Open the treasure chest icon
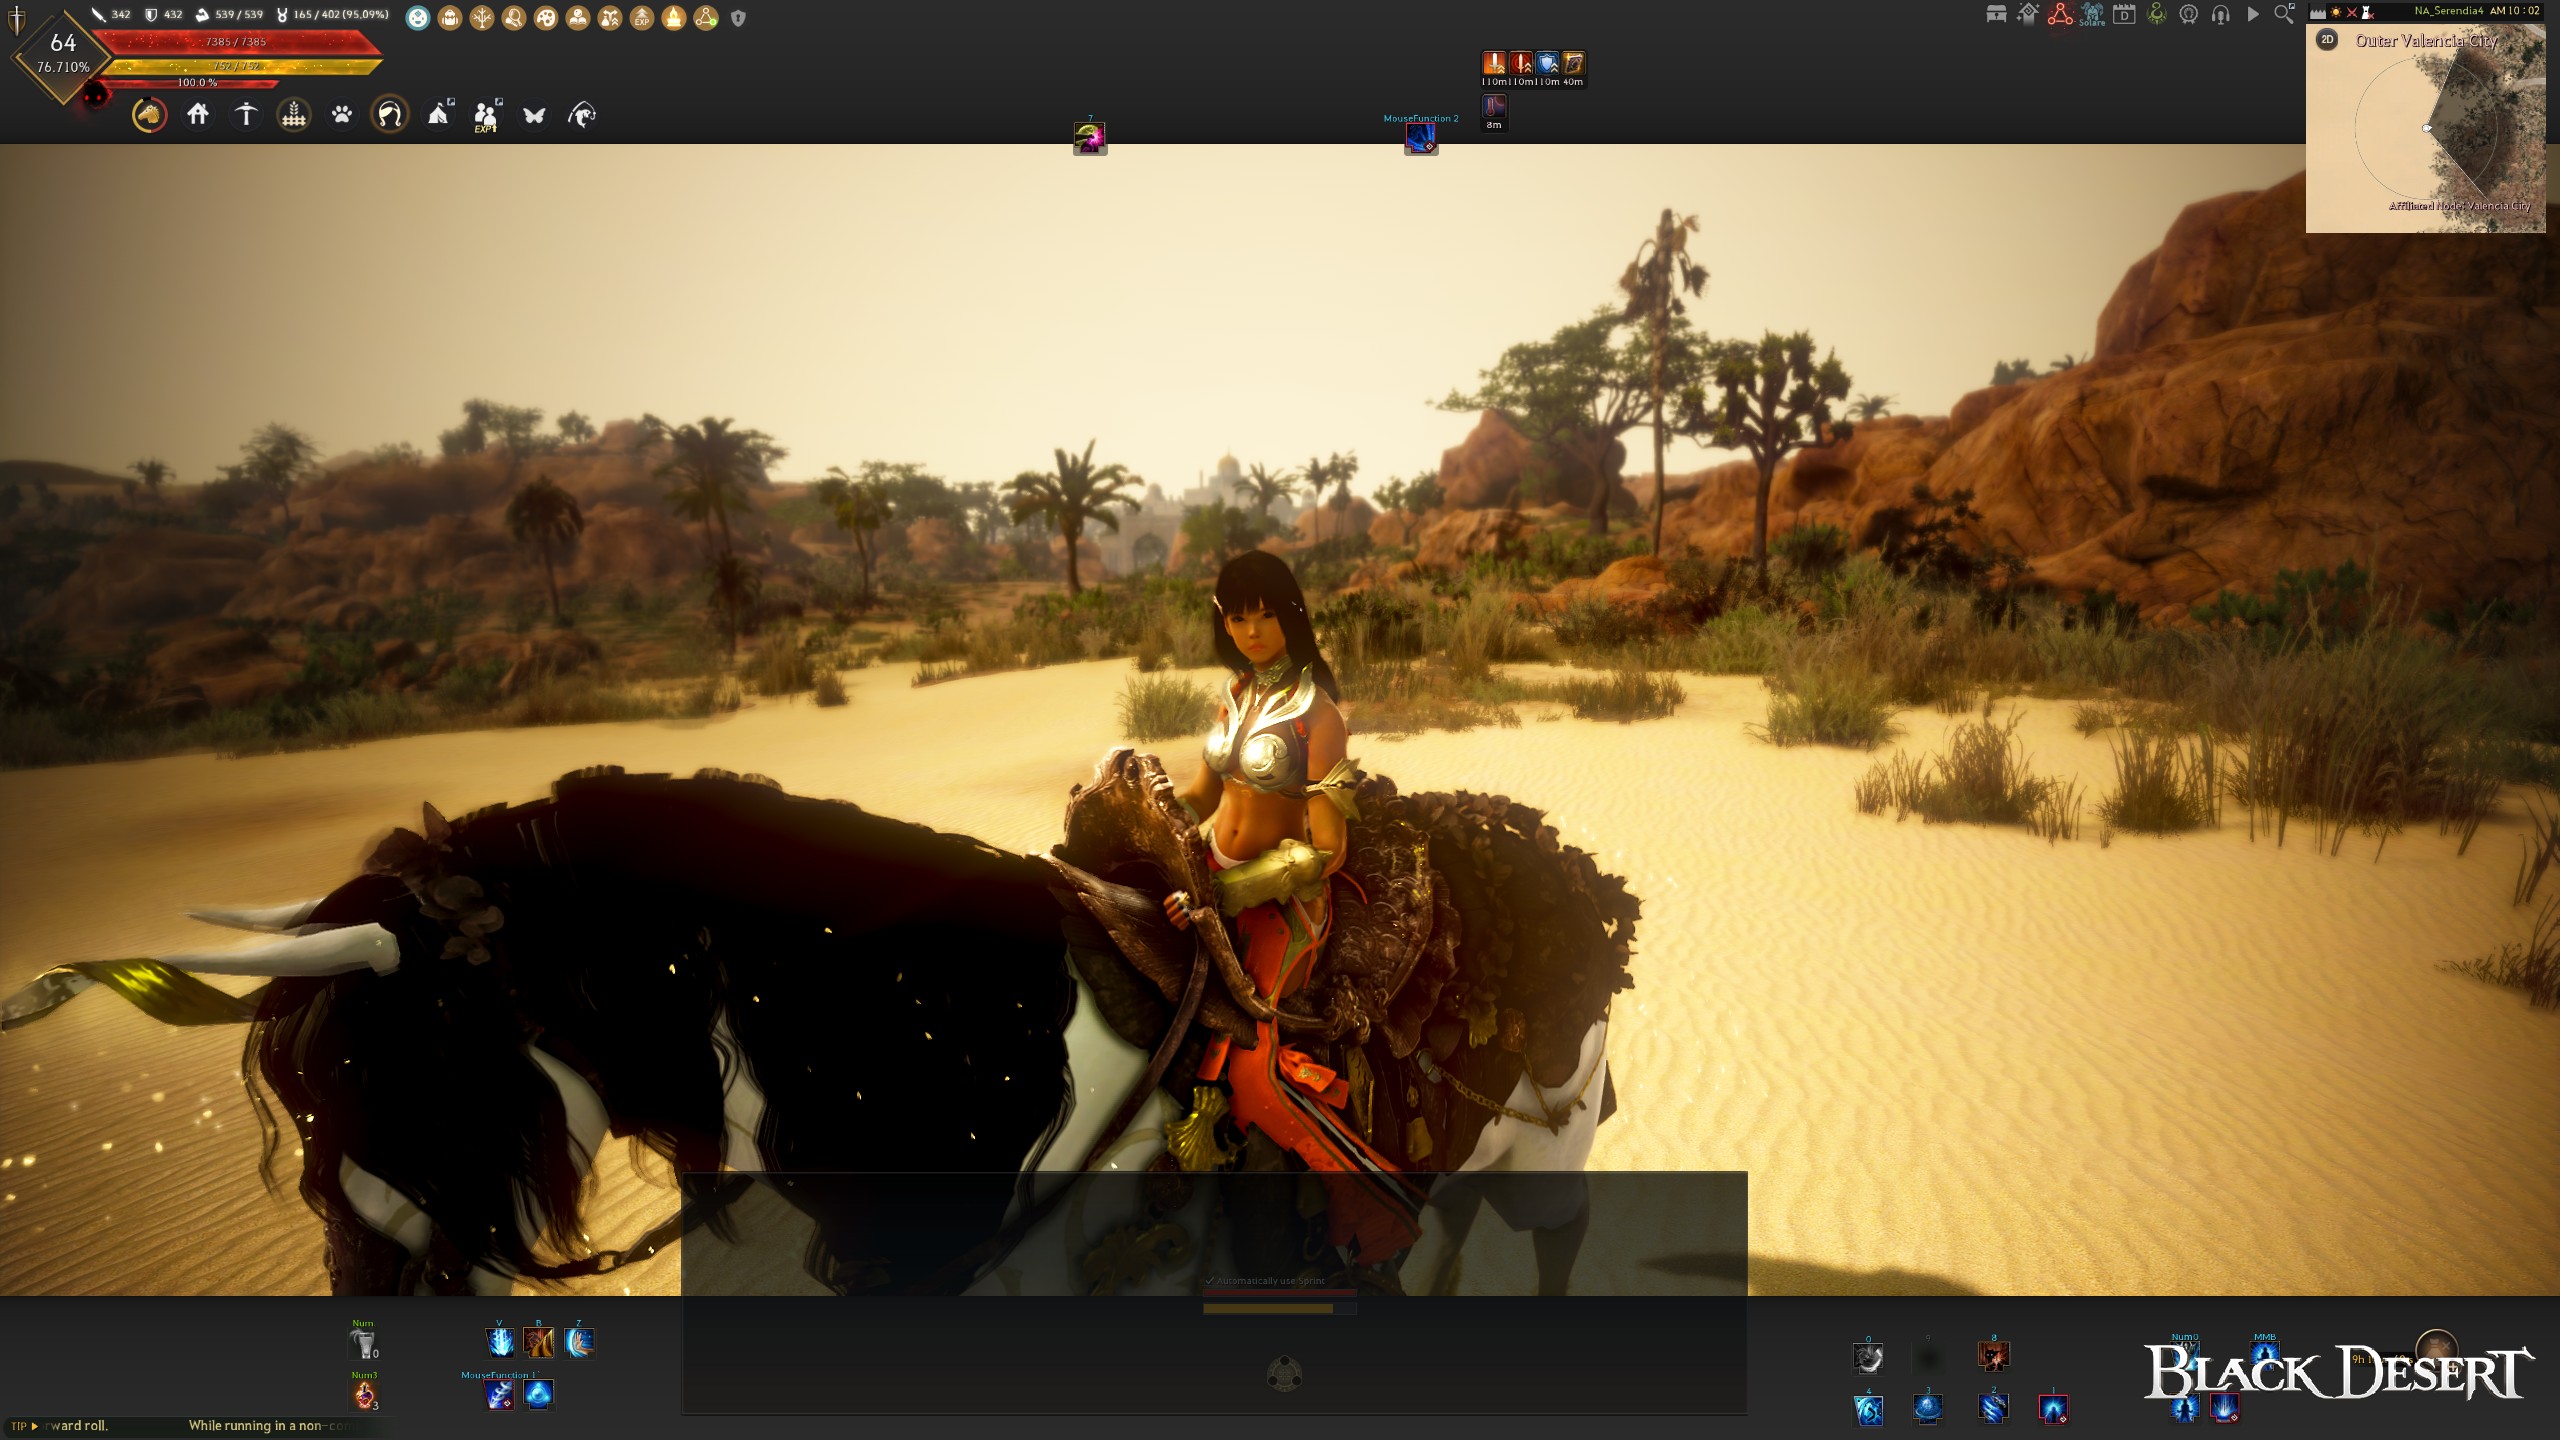This screenshot has width=2560, height=1440. pyautogui.click(x=1996, y=14)
